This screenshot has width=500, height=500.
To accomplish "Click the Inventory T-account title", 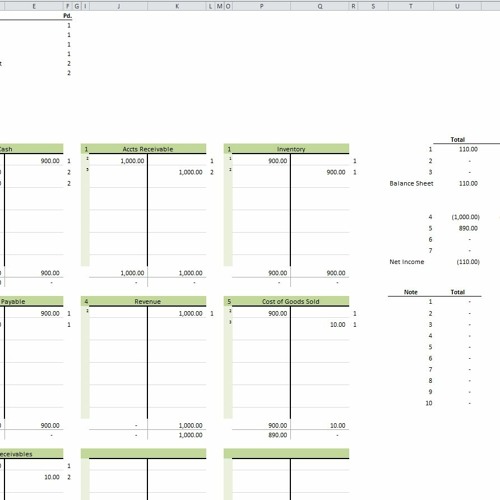I will (291, 149).
